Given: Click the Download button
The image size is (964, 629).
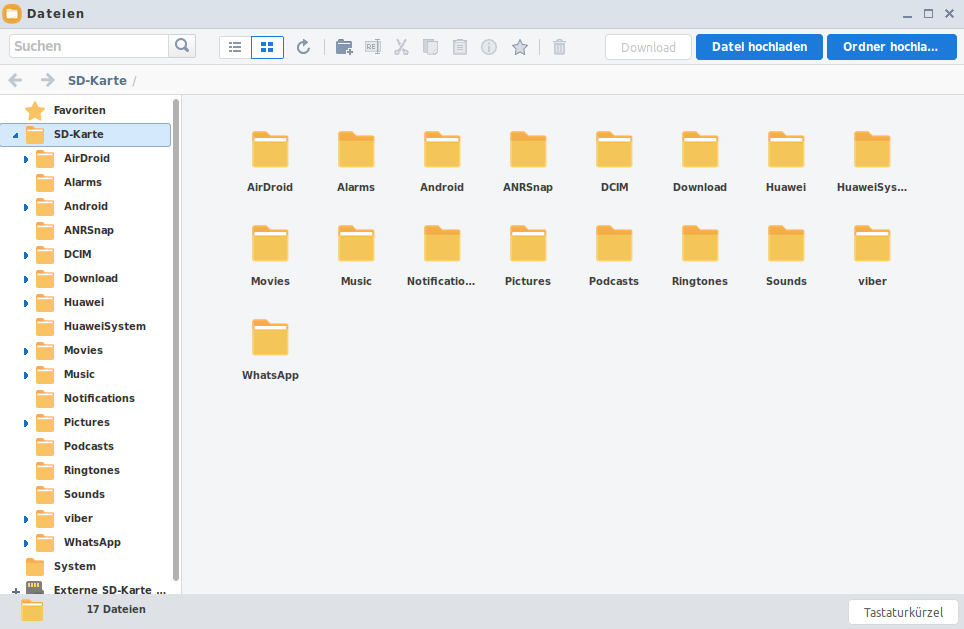Looking at the screenshot, I should tap(648, 47).
